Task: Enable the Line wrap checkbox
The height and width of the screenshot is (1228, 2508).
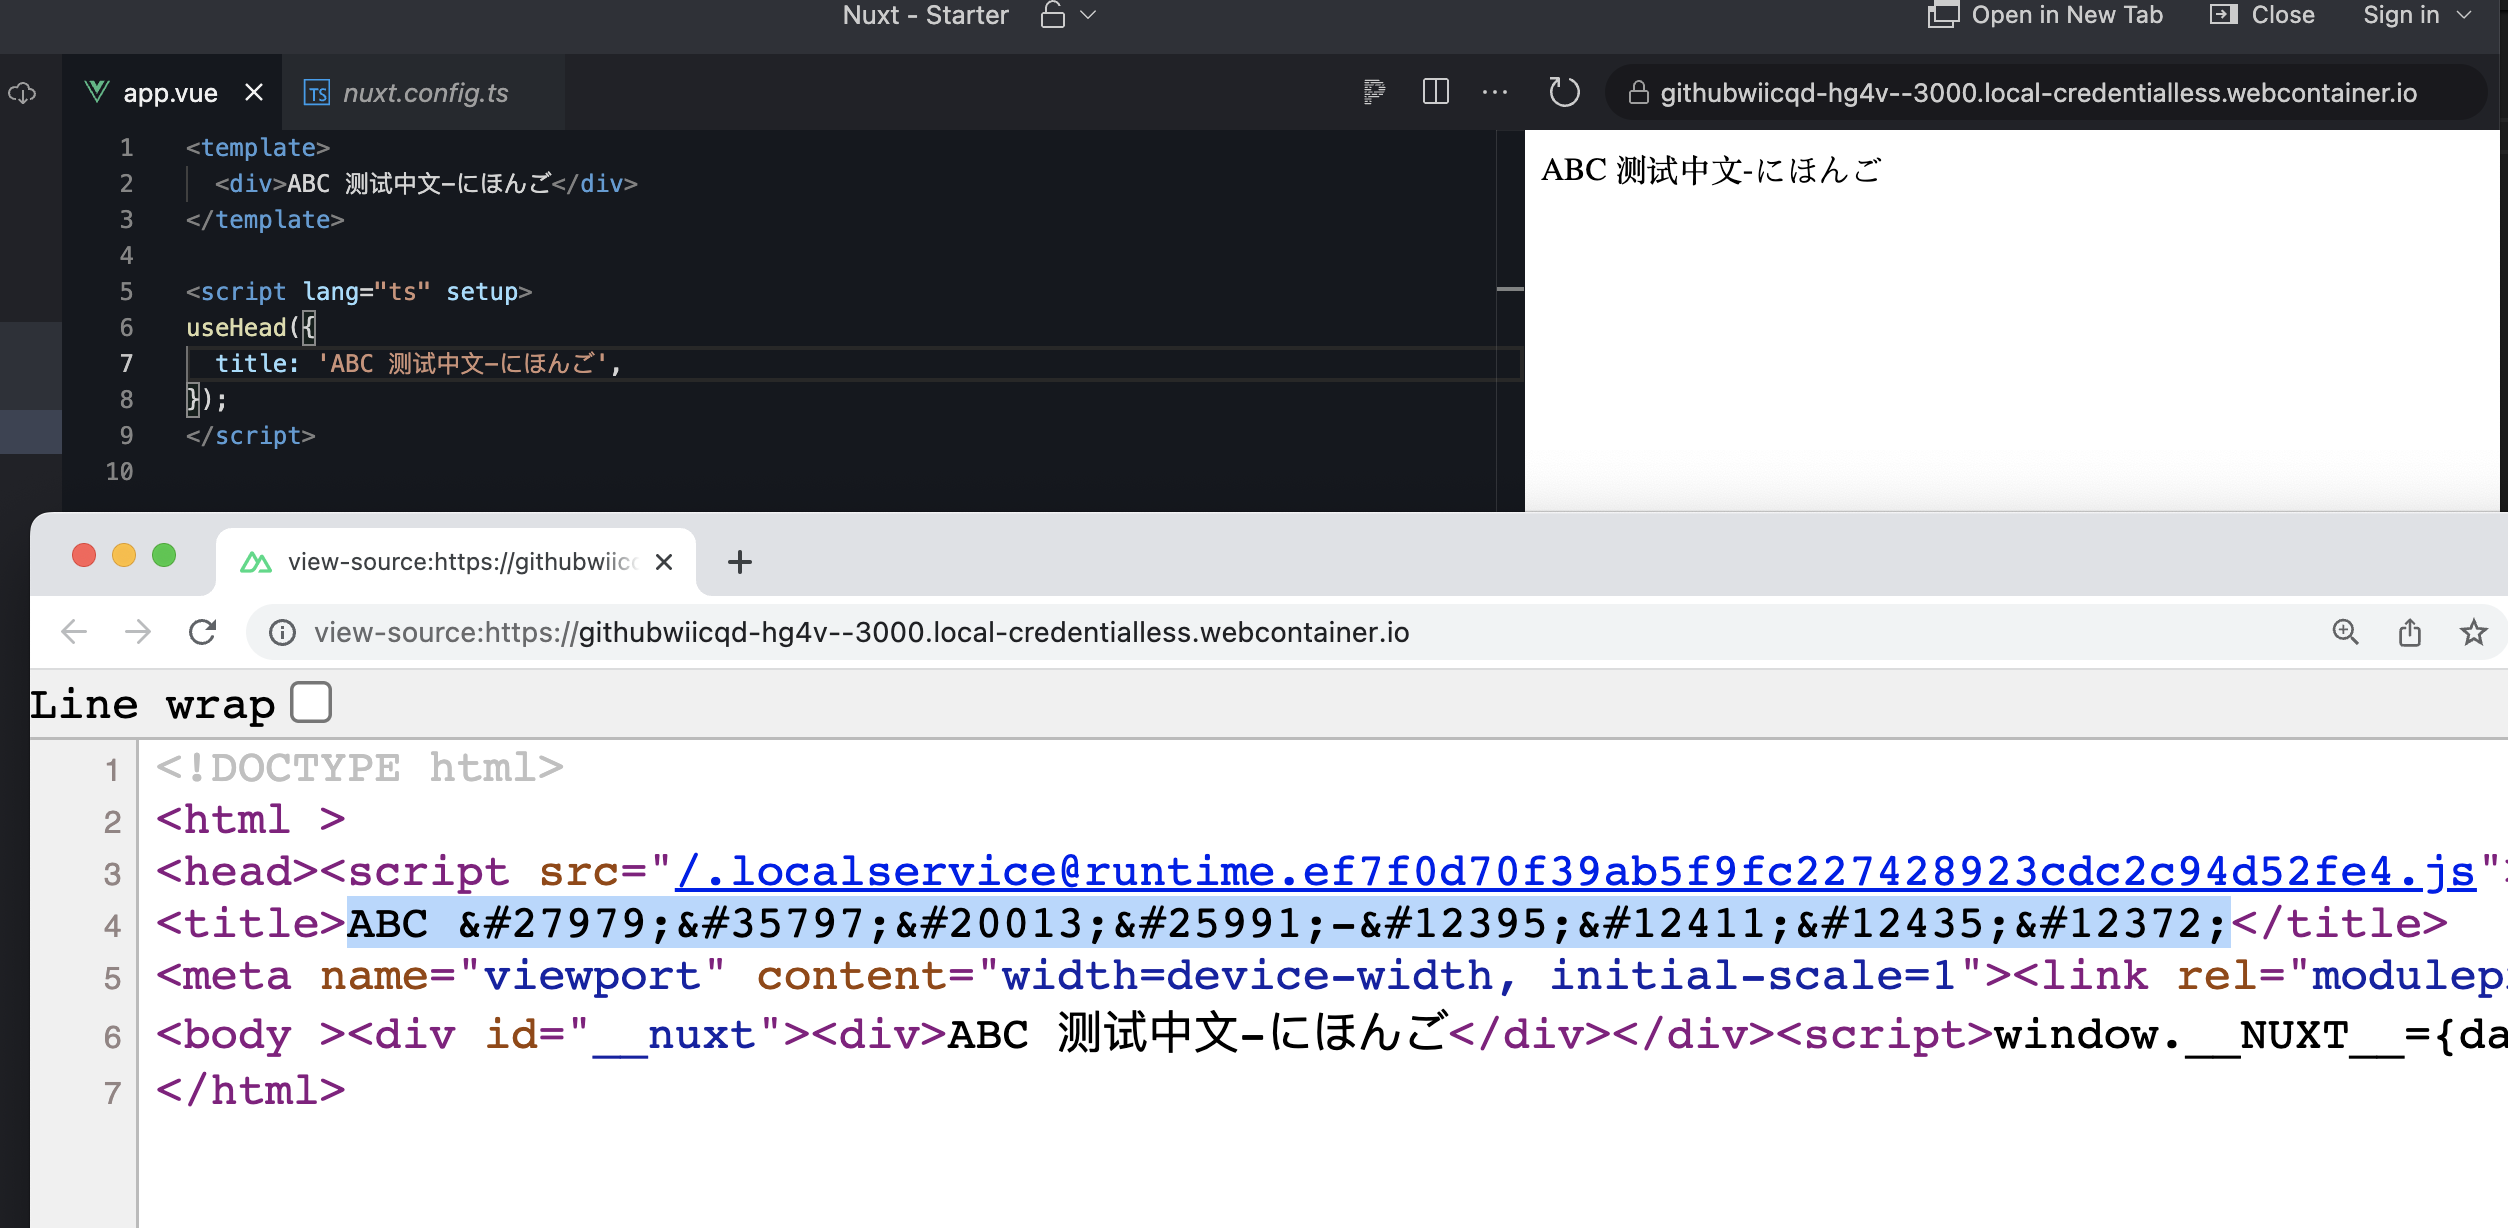Action: (311, 702)
